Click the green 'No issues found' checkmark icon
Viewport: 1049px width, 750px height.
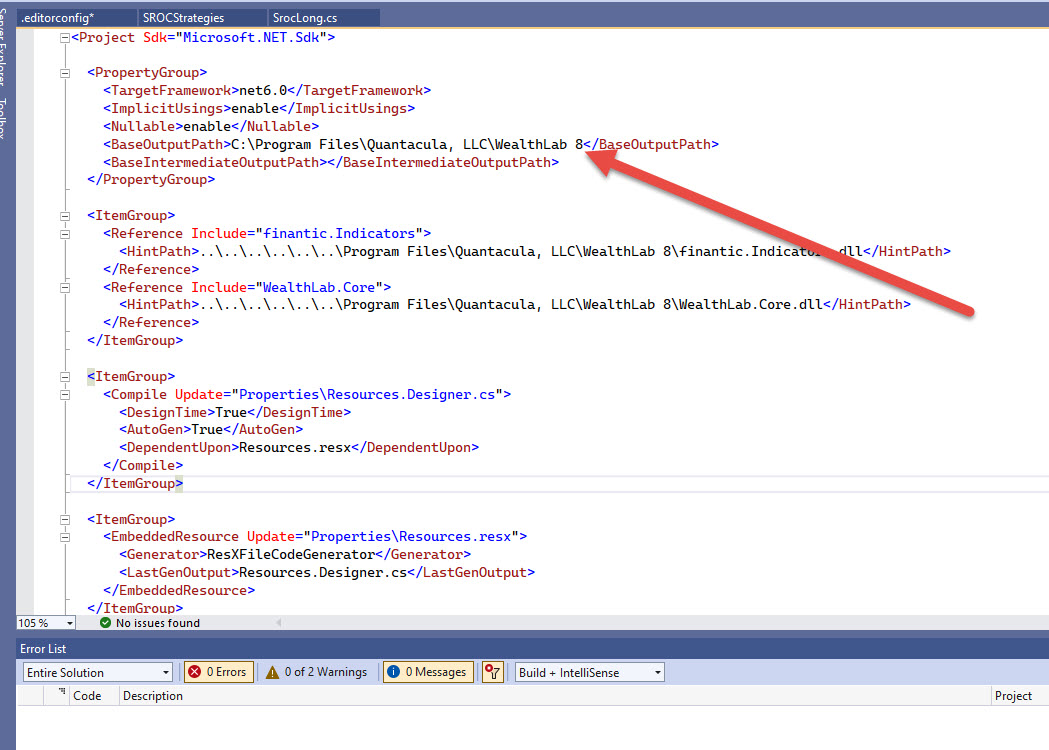click(105, 623)
